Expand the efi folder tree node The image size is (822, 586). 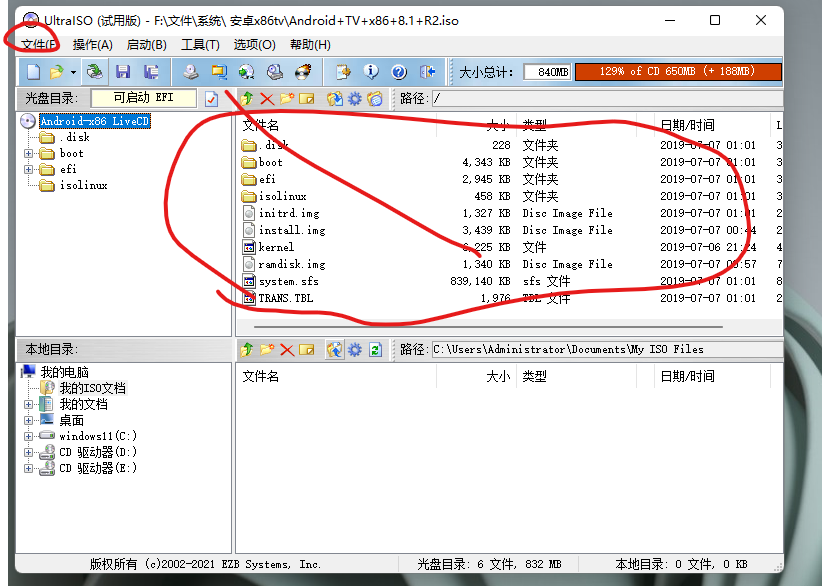pyautogui.click(x=28, y=170)
